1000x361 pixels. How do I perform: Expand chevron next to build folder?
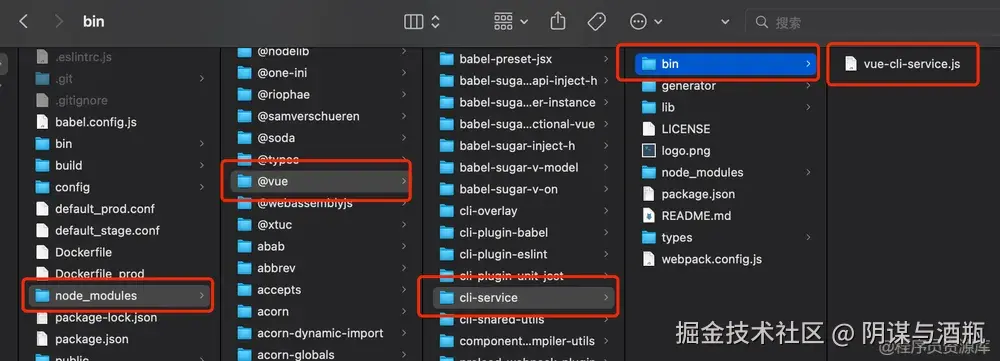(202, 165)
